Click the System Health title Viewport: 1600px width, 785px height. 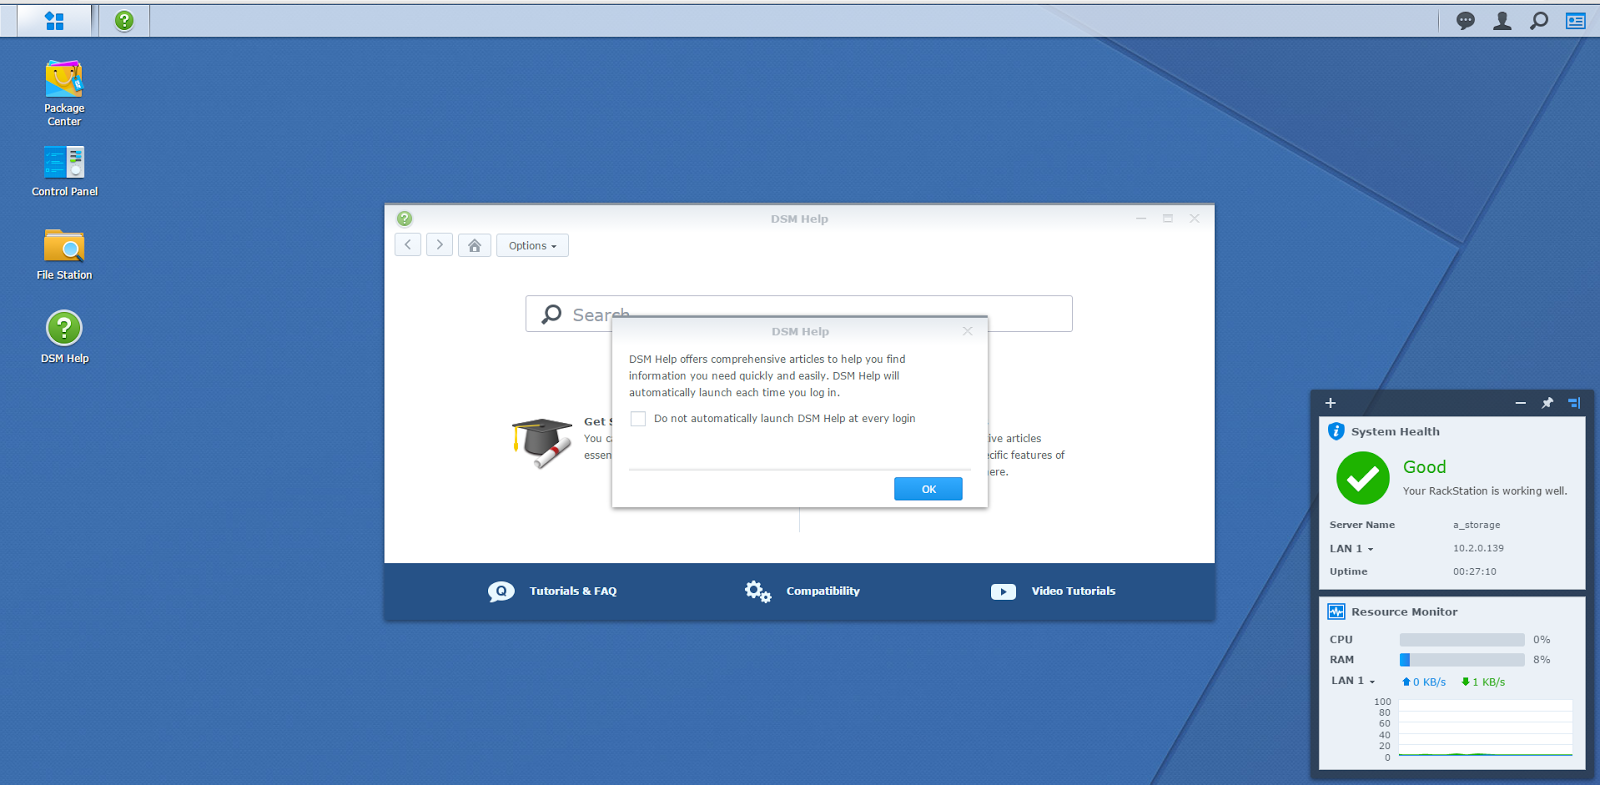[1395, 432]
